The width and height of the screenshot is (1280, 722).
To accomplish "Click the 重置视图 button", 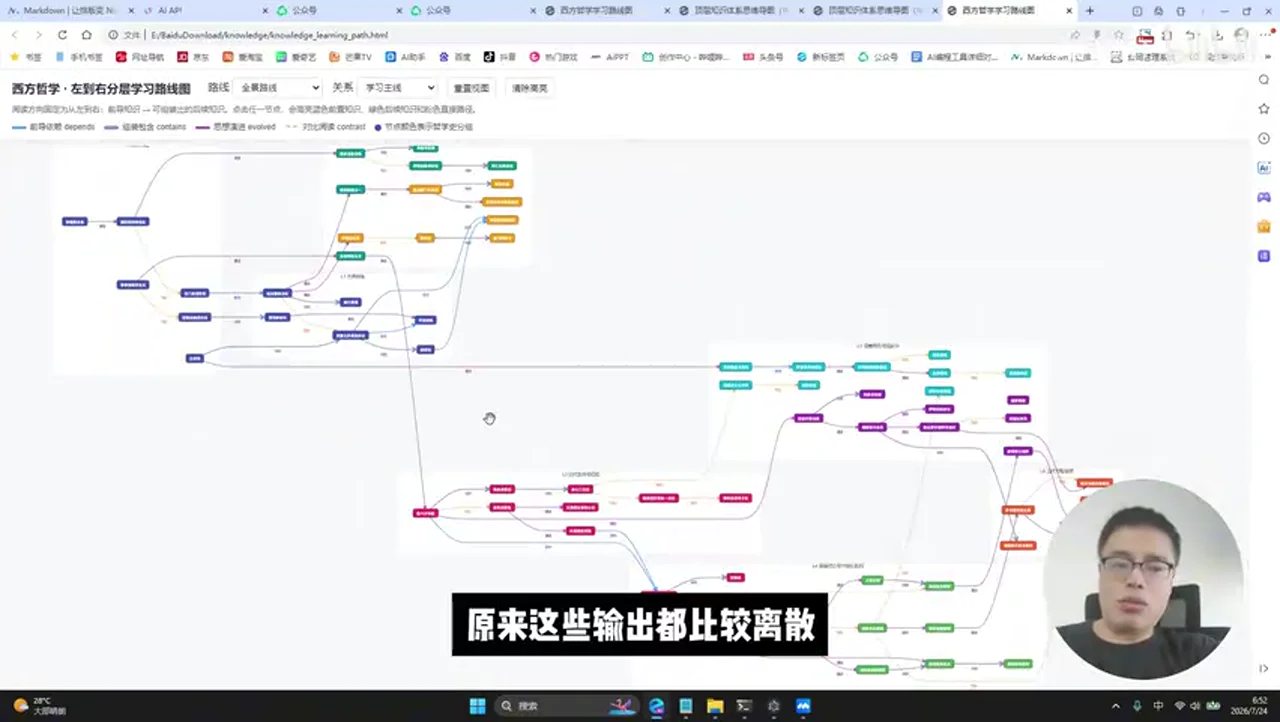I will click(472, 88).
